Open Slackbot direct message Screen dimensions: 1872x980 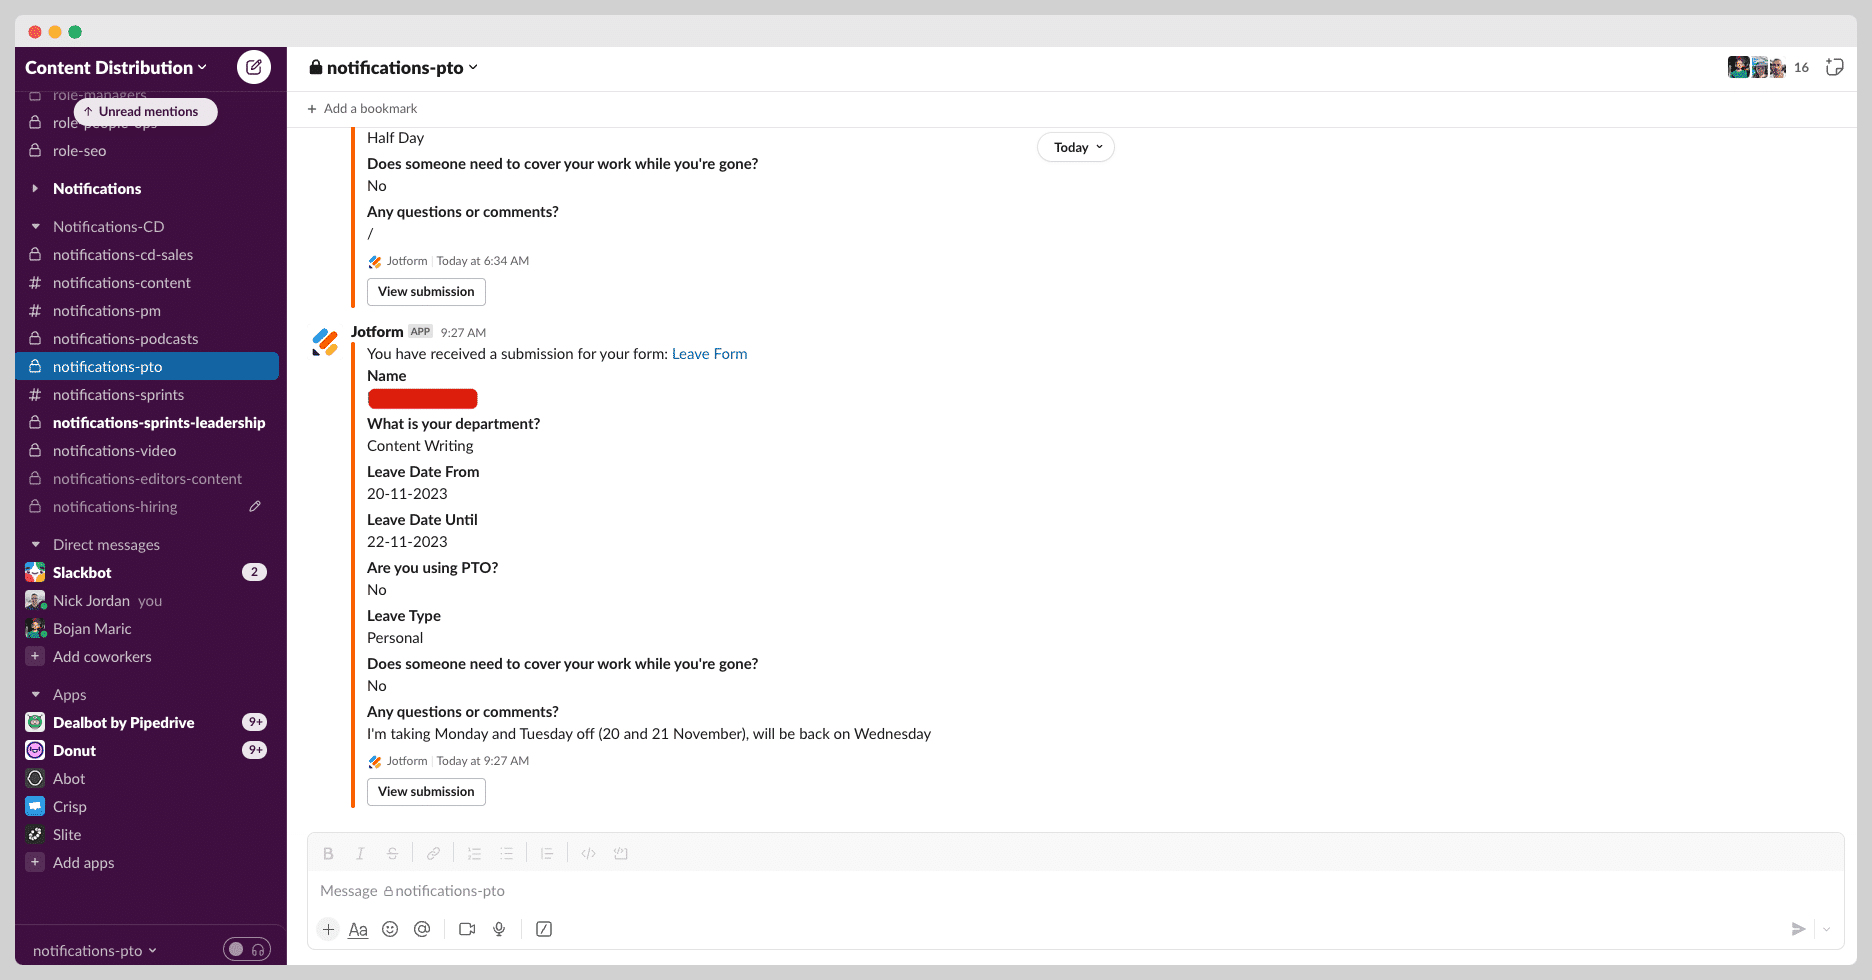pos(82,572)
